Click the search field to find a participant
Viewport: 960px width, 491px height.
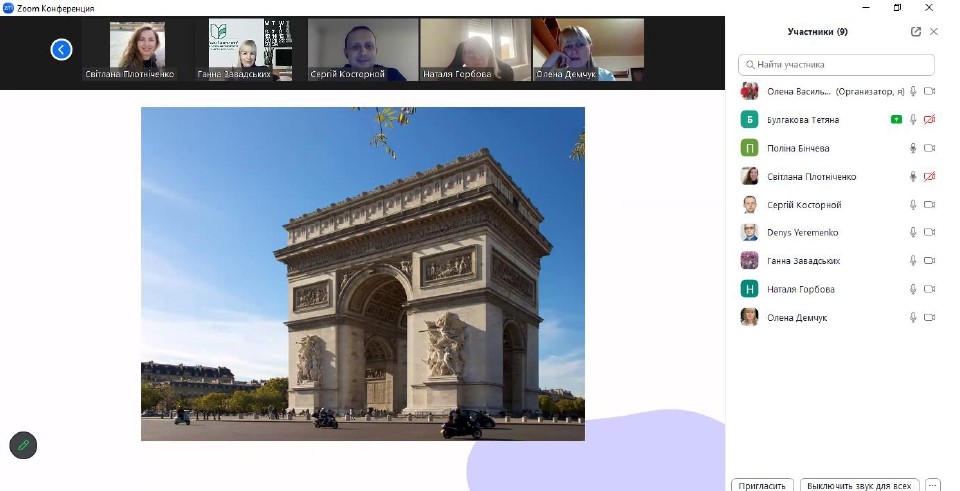tap(836, 64)
